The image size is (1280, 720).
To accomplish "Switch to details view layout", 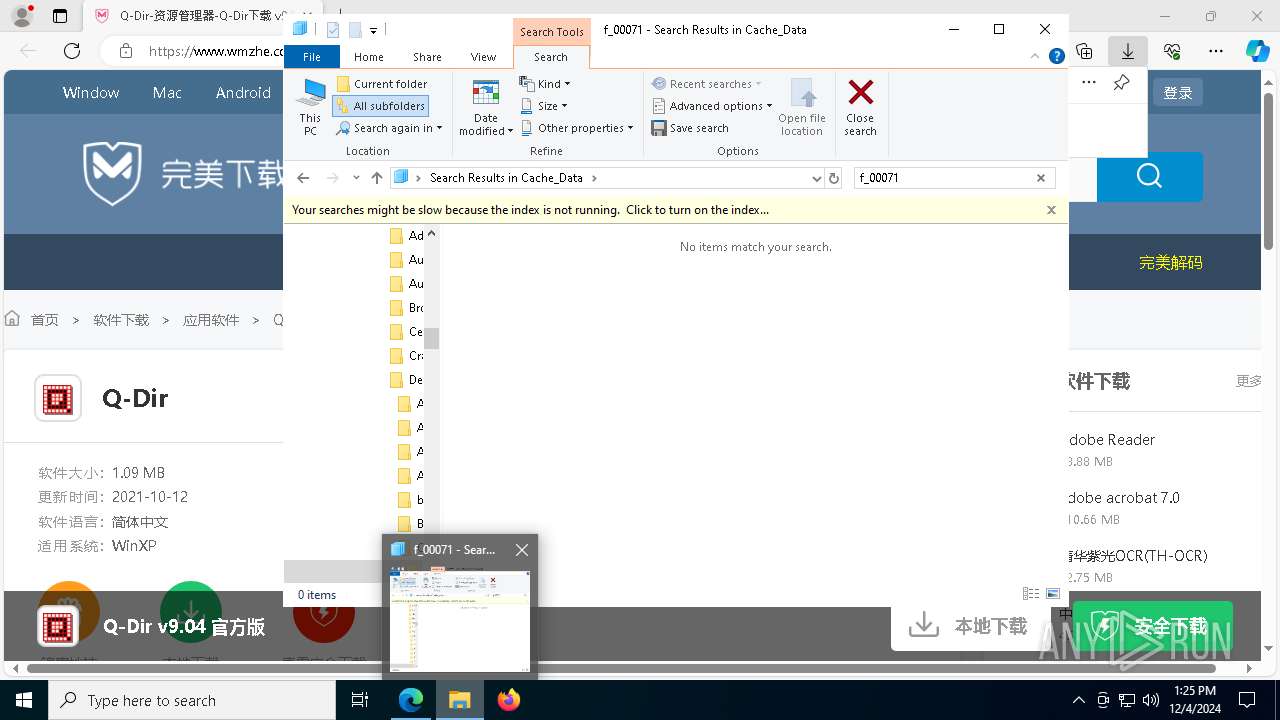I will 1031,594.
